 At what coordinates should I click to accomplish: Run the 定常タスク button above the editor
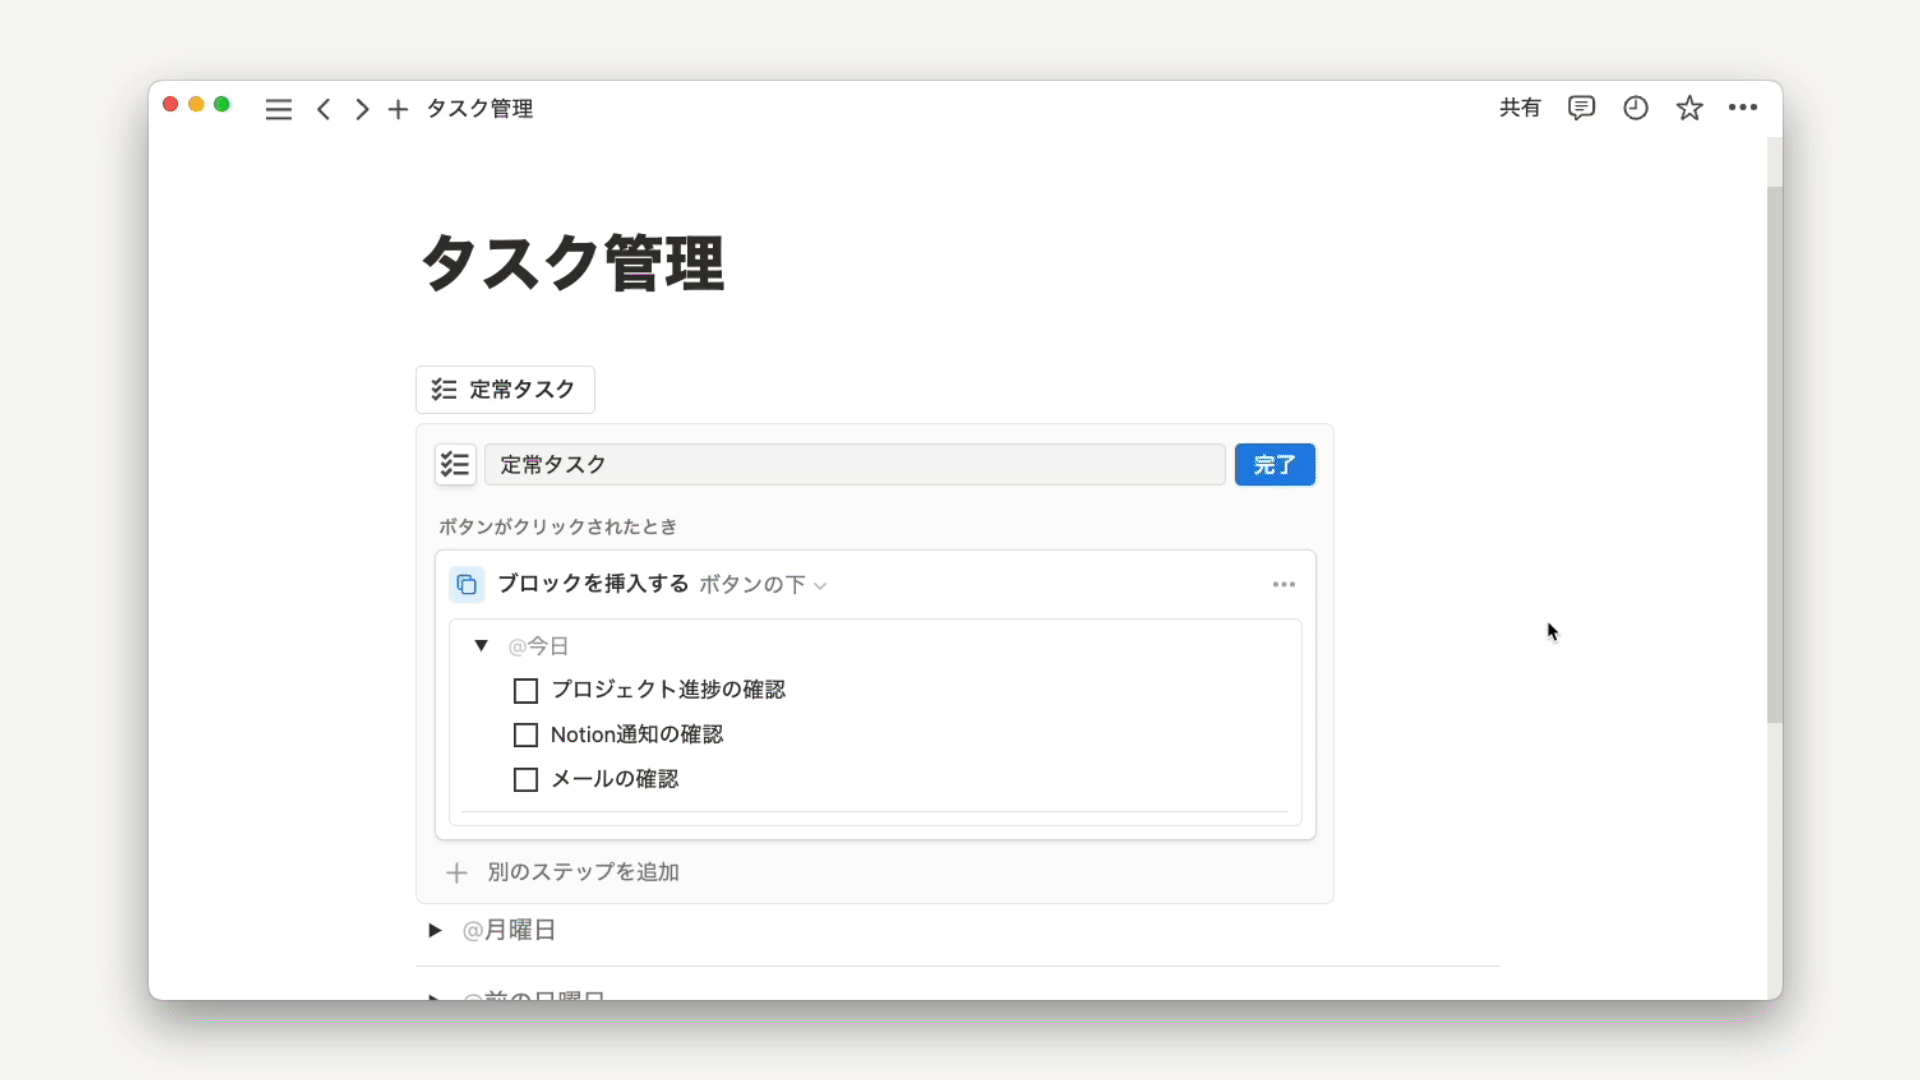click(x=505, y=390)
